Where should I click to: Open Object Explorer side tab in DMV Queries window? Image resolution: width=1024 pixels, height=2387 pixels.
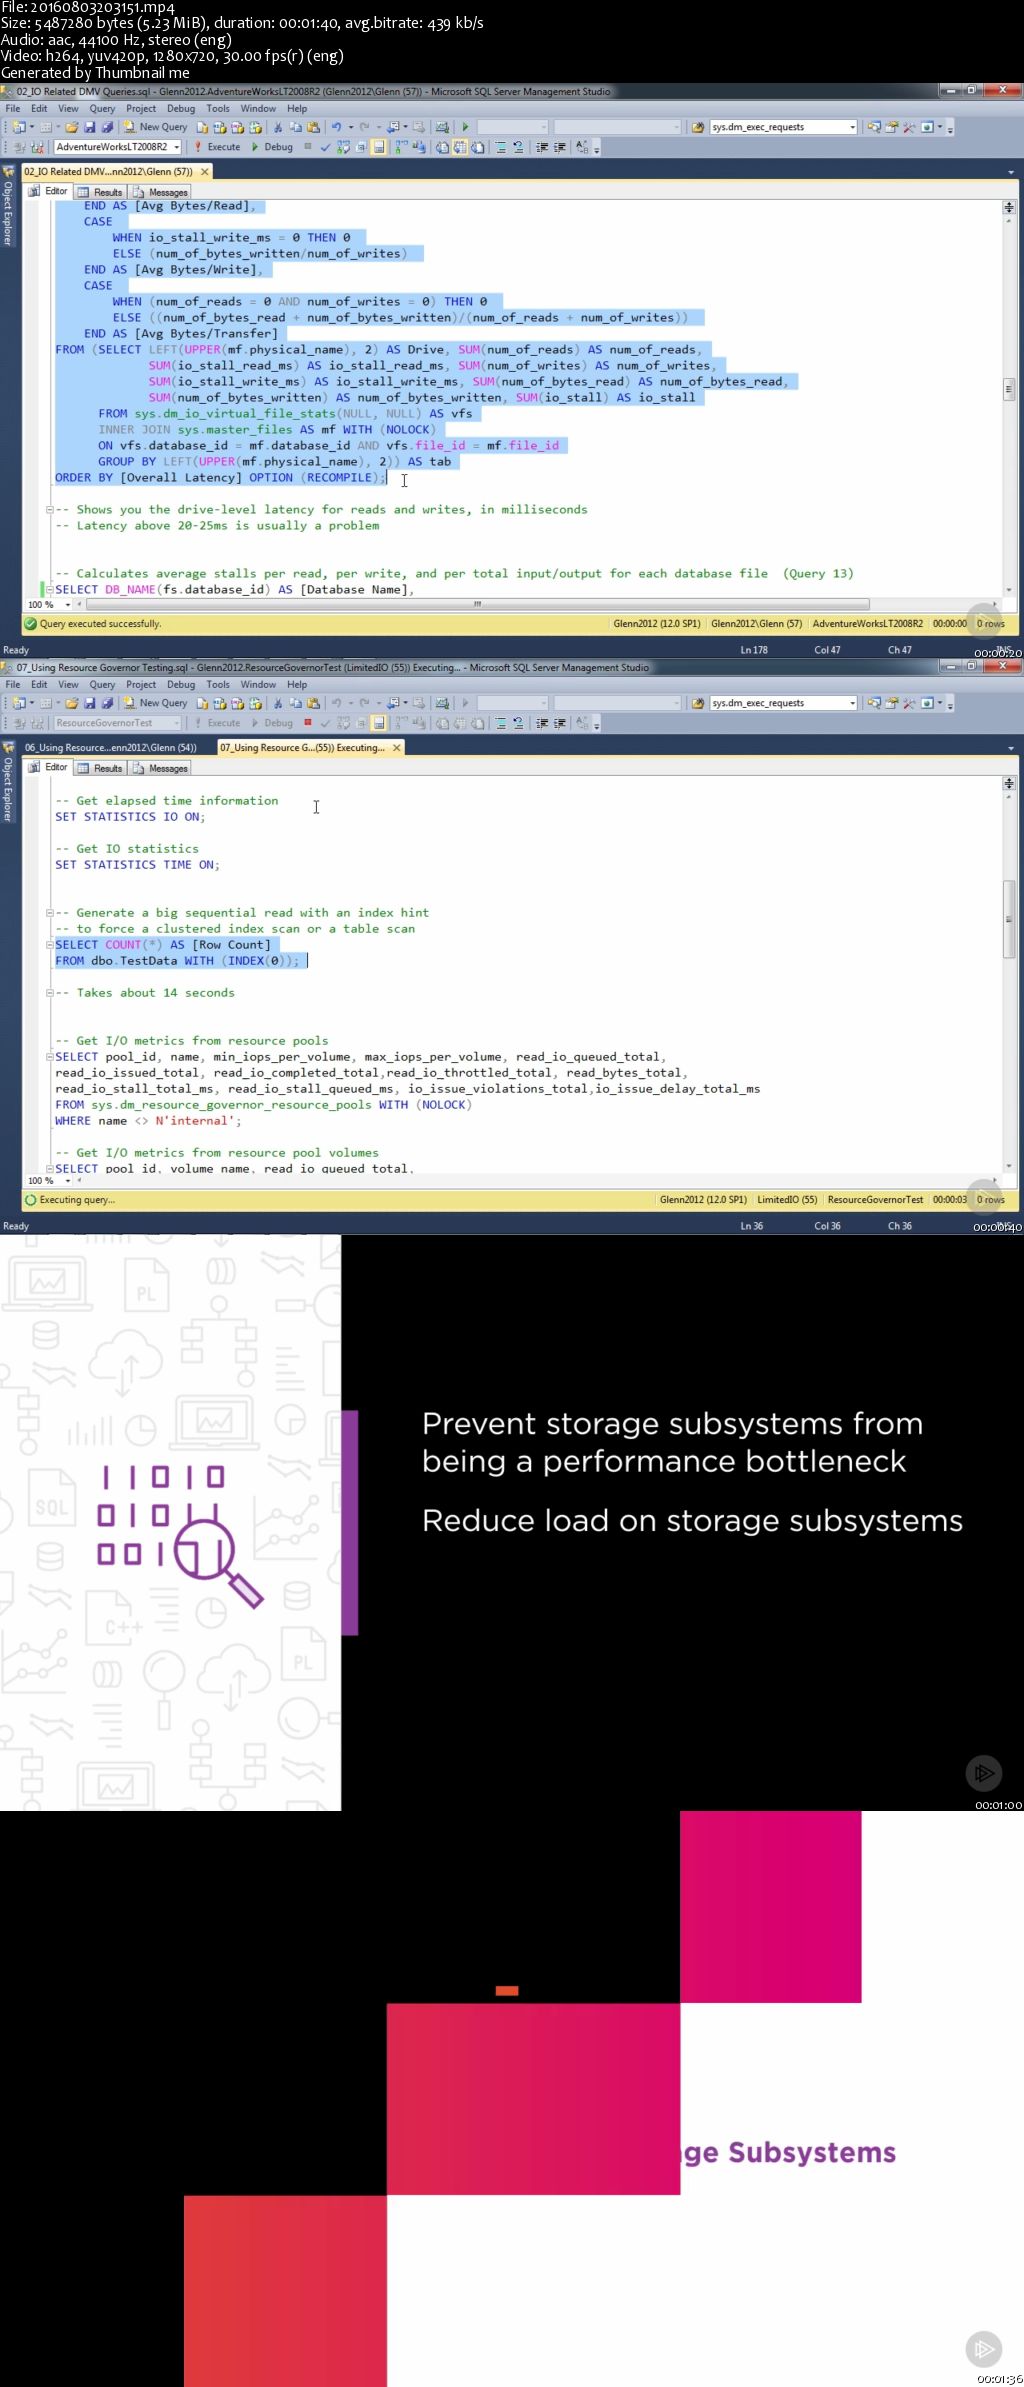[8, 206]
